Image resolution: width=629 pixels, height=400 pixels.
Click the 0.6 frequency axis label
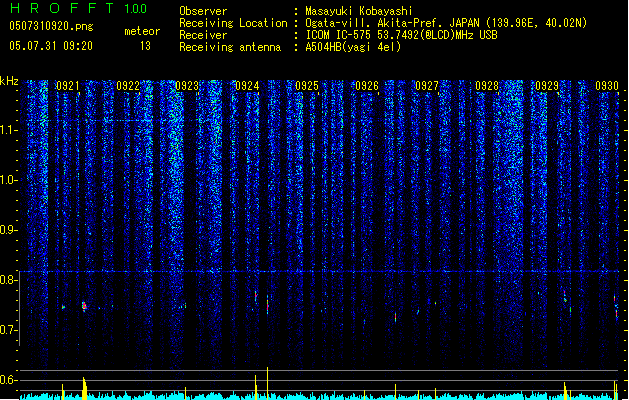(9, 380)
